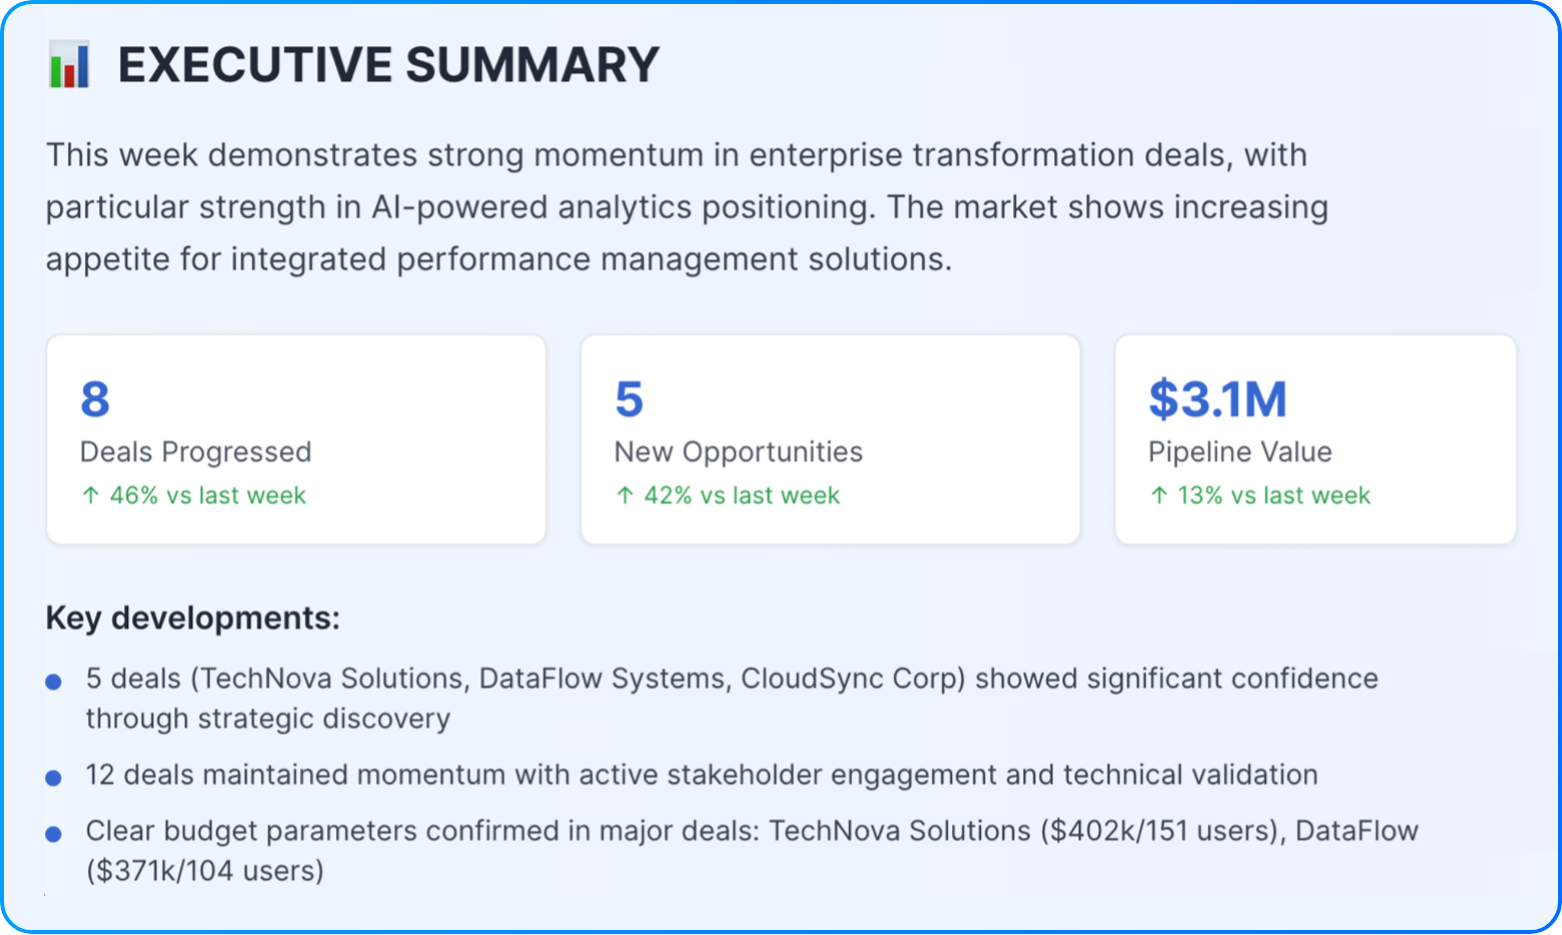Click the 'Key developments:' heading
The width and height of the screenshot is (1562, 935).
point(192,618)
